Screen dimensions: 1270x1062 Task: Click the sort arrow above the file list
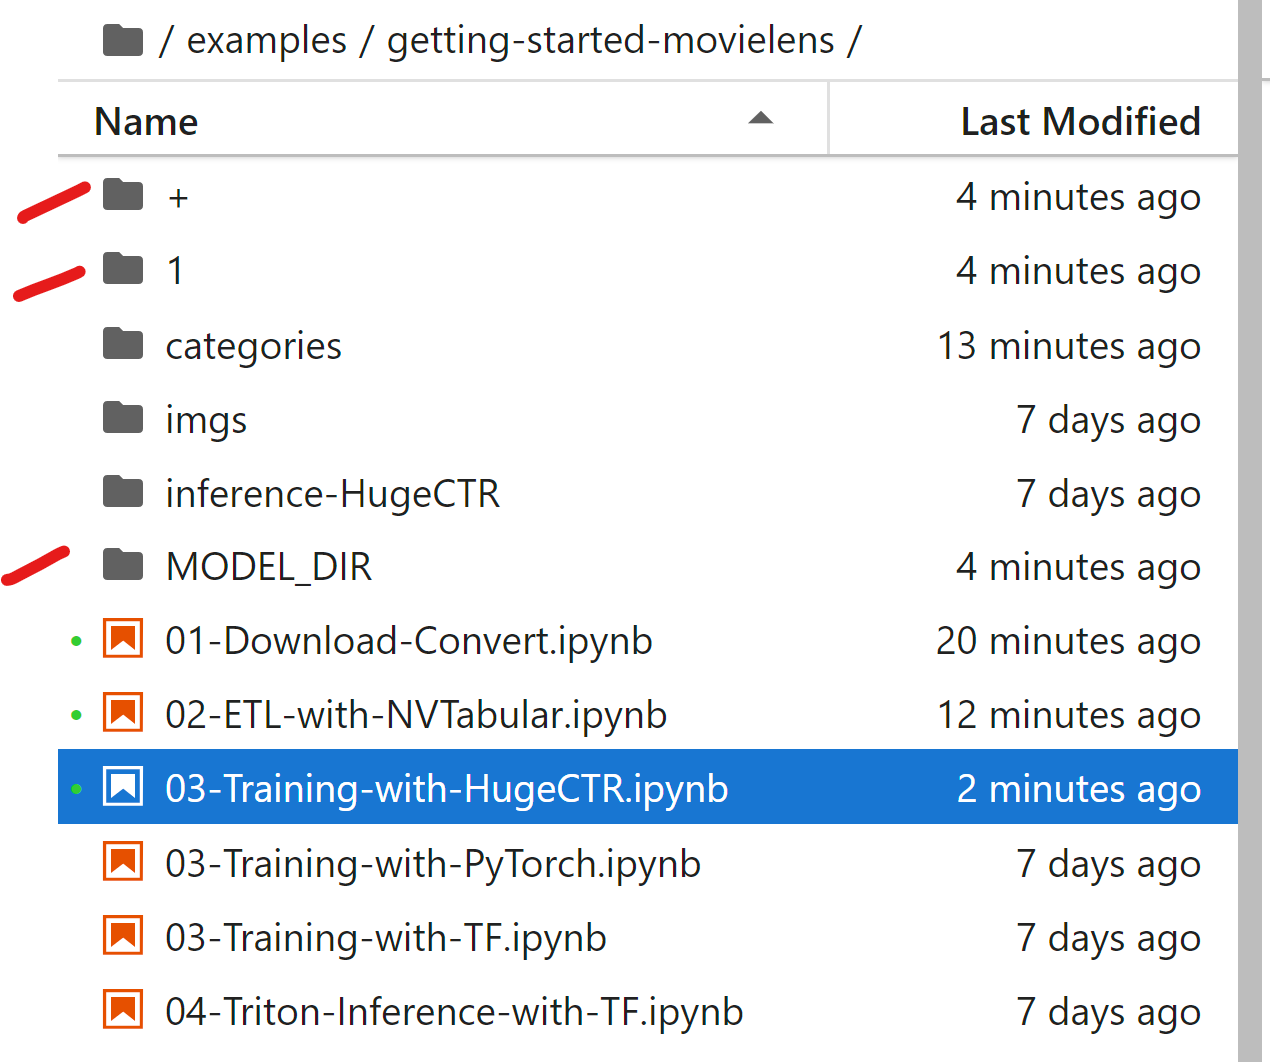coord(762,118)
